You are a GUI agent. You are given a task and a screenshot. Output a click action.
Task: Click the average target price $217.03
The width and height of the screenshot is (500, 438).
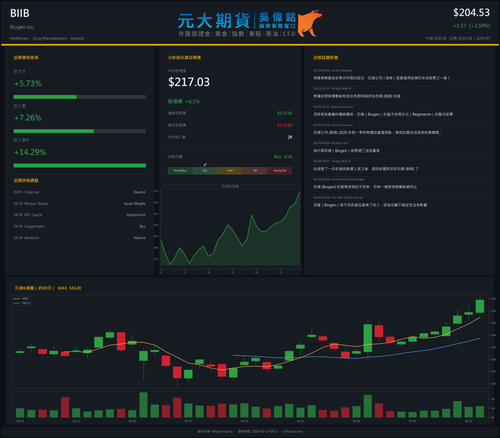click(189, 82)
